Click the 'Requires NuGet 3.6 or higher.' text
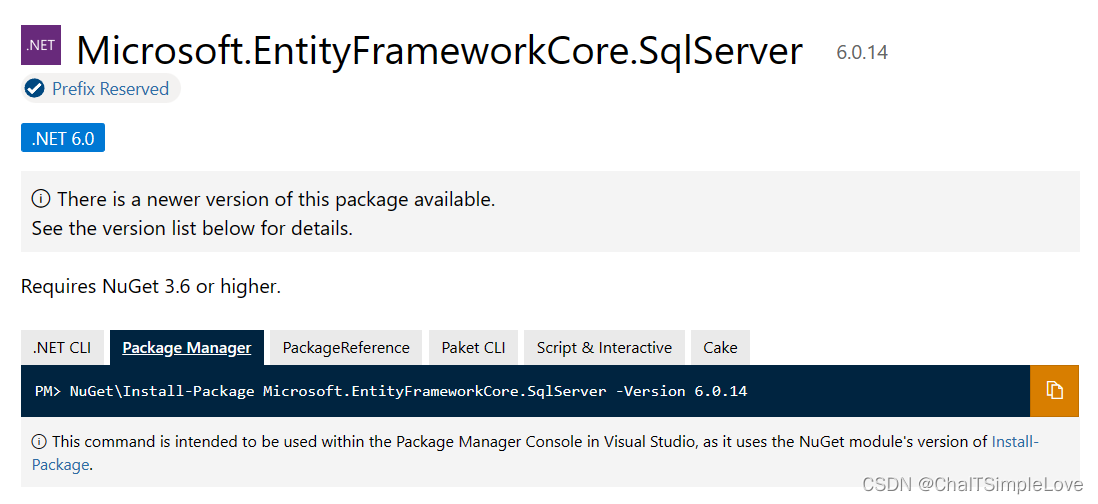 [x=151, y=286]
